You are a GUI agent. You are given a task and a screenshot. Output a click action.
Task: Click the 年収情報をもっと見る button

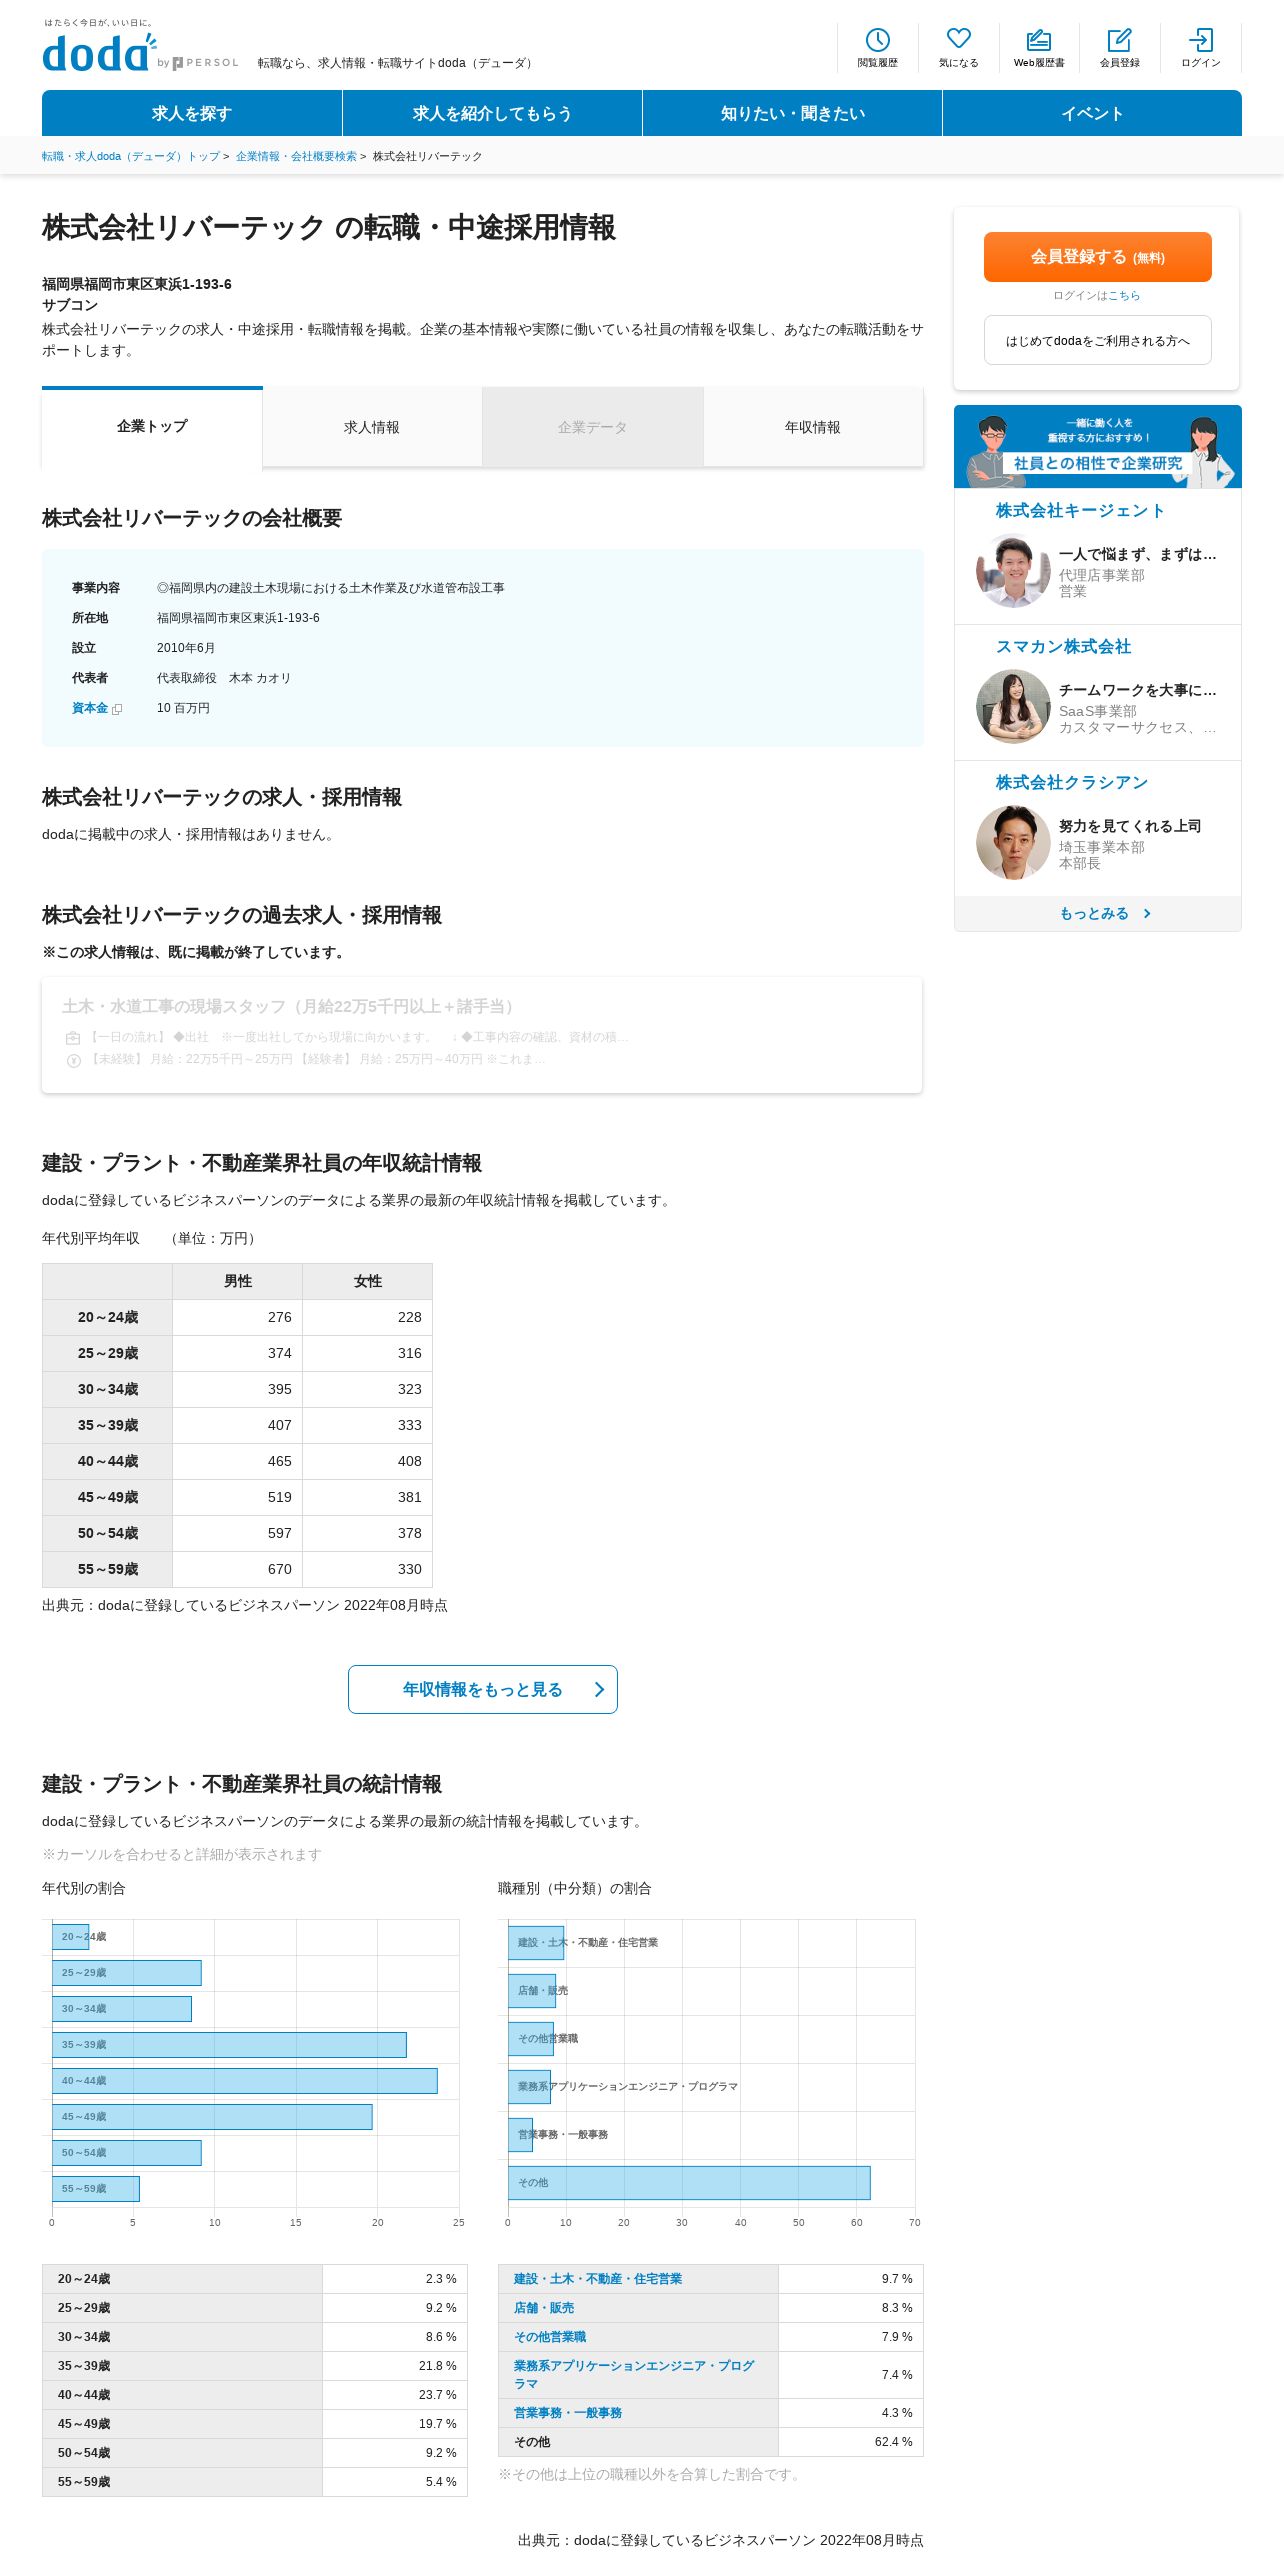click(x=483, y=1689)
